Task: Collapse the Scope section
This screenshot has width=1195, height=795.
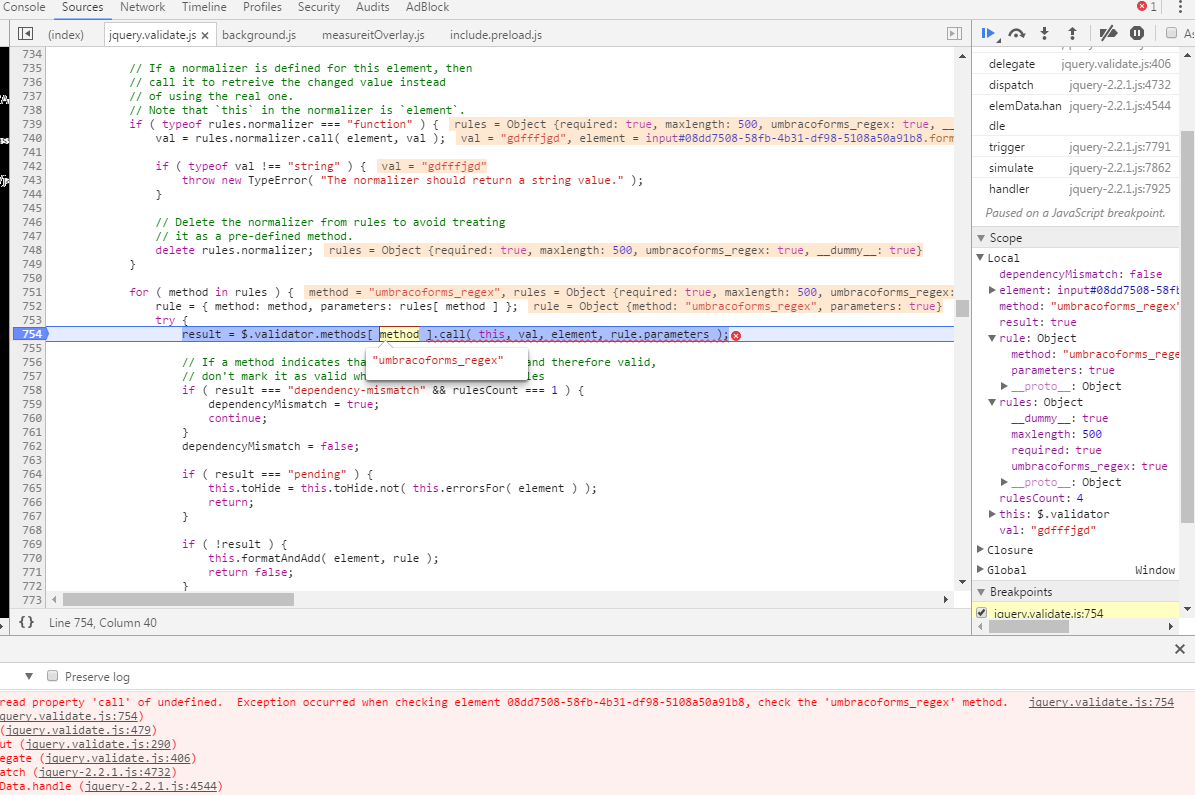Action: tap(982, 238)
